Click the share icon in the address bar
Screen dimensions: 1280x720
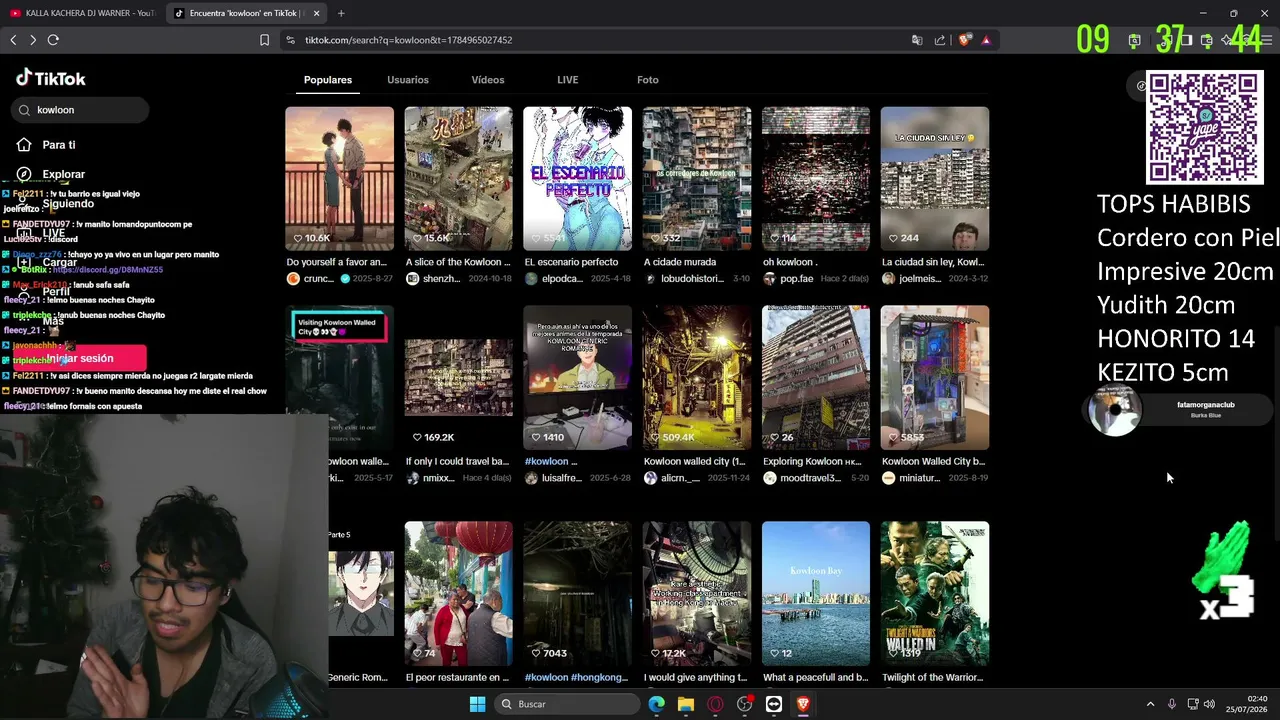[940, 40]
